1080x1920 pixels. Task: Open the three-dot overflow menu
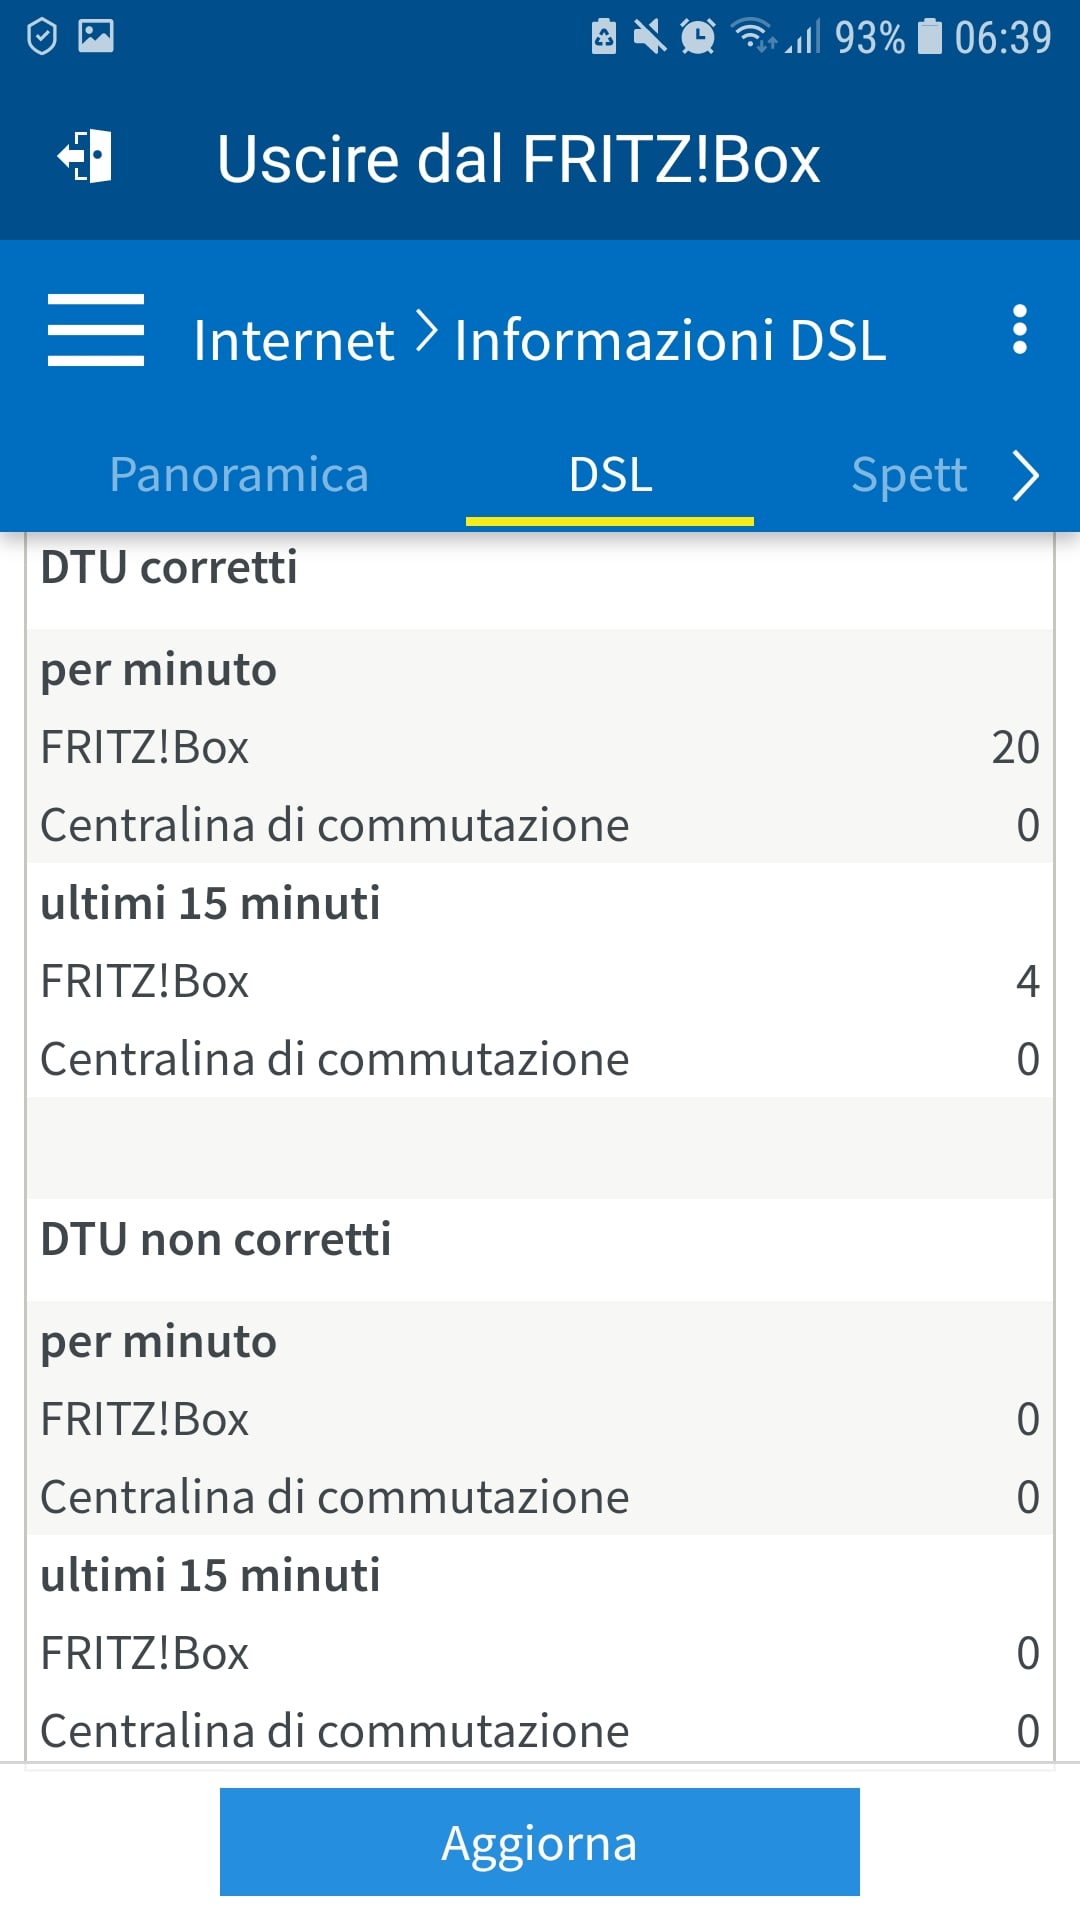1019,330
